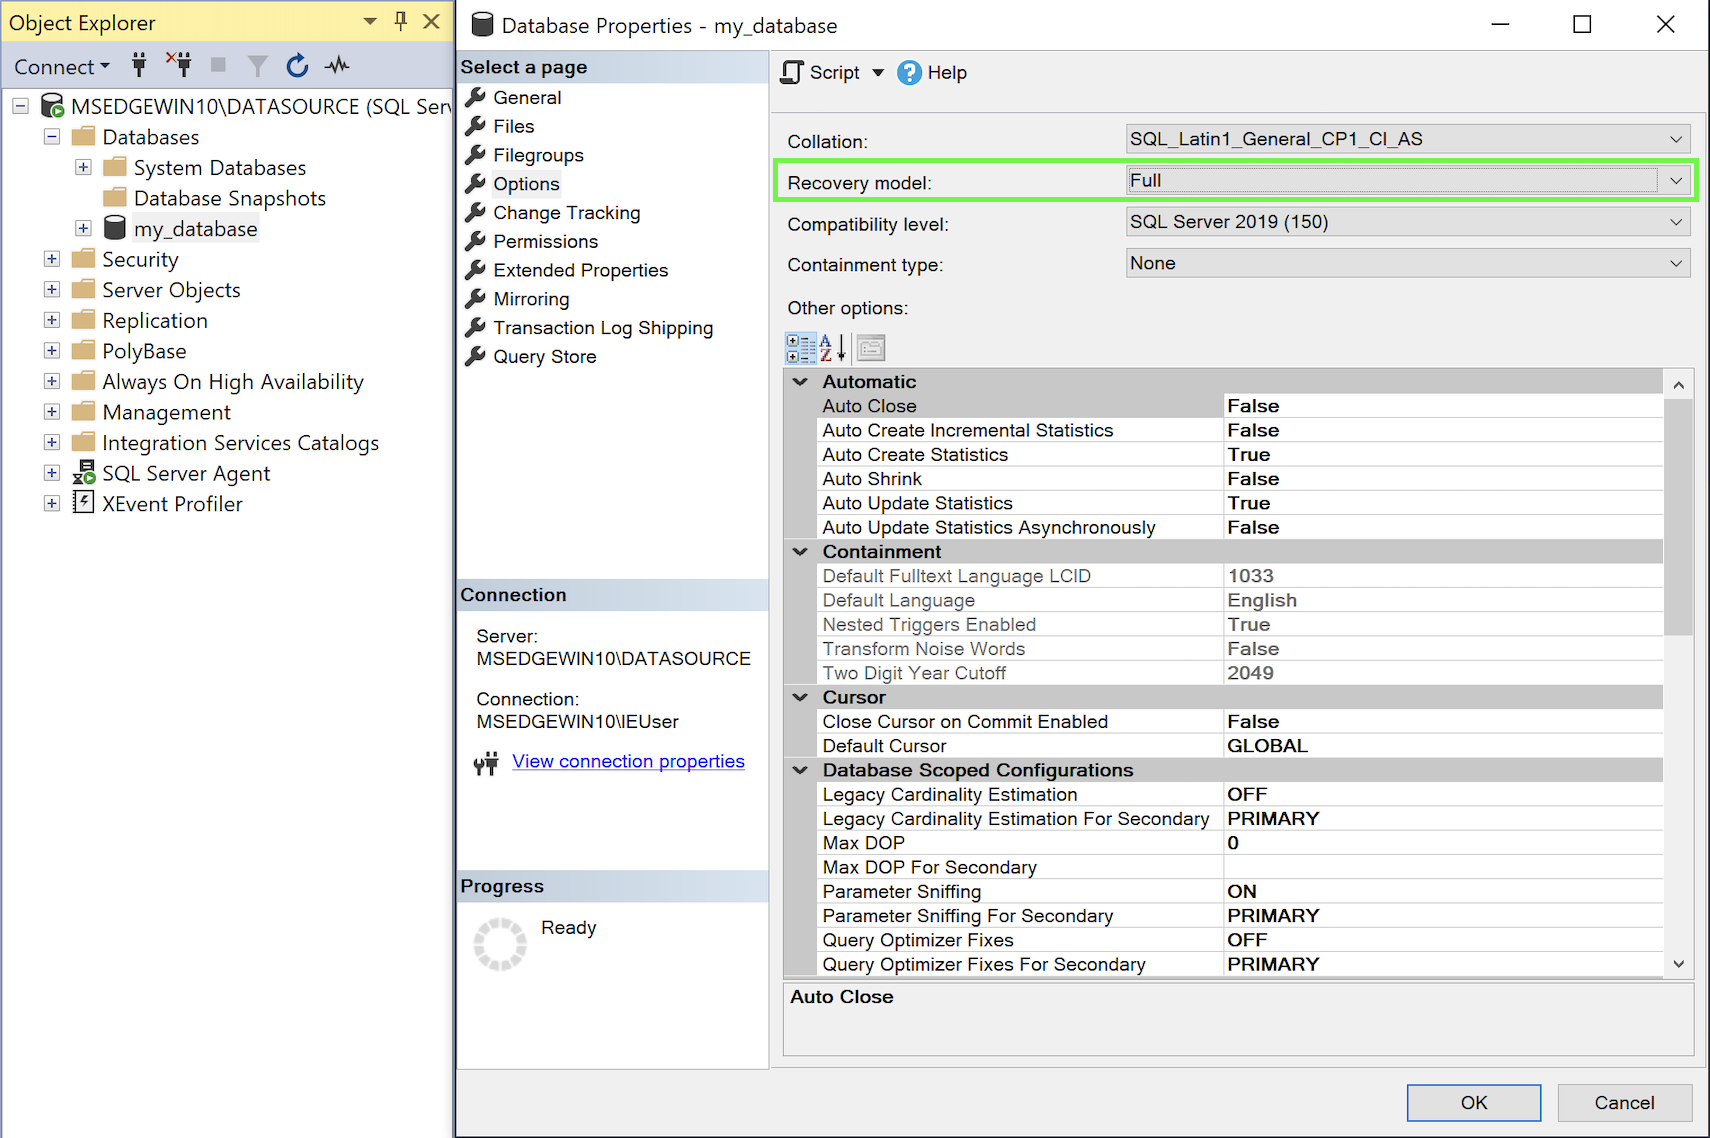This screenshot has height=1138, width=1710.
Task: Click the Disconnect icon in Object Explorer toolbar
Action: [179, 65]
